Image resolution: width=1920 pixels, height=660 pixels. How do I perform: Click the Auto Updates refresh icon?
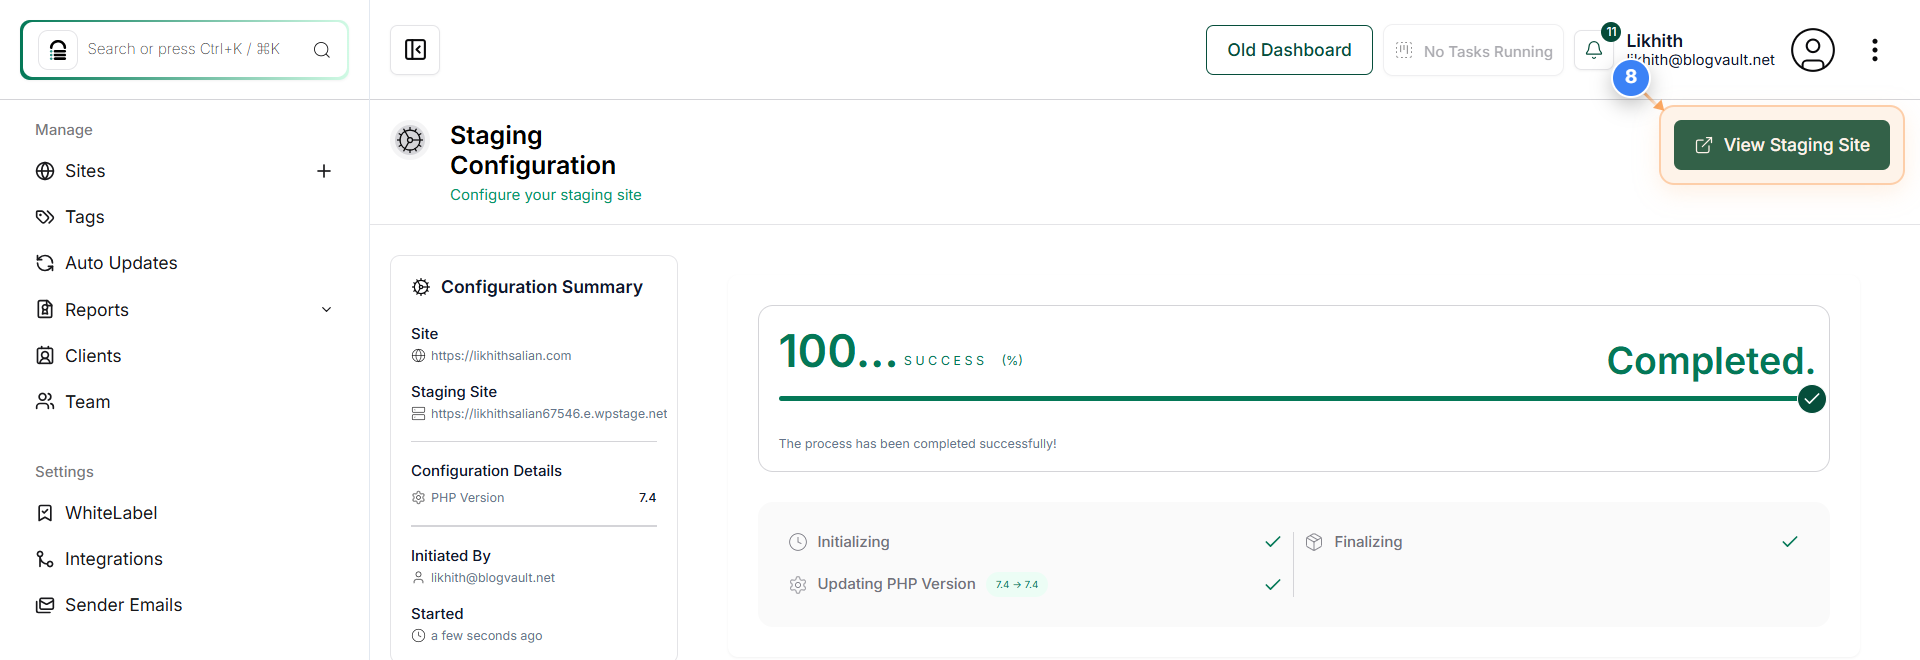click(45, 263)
